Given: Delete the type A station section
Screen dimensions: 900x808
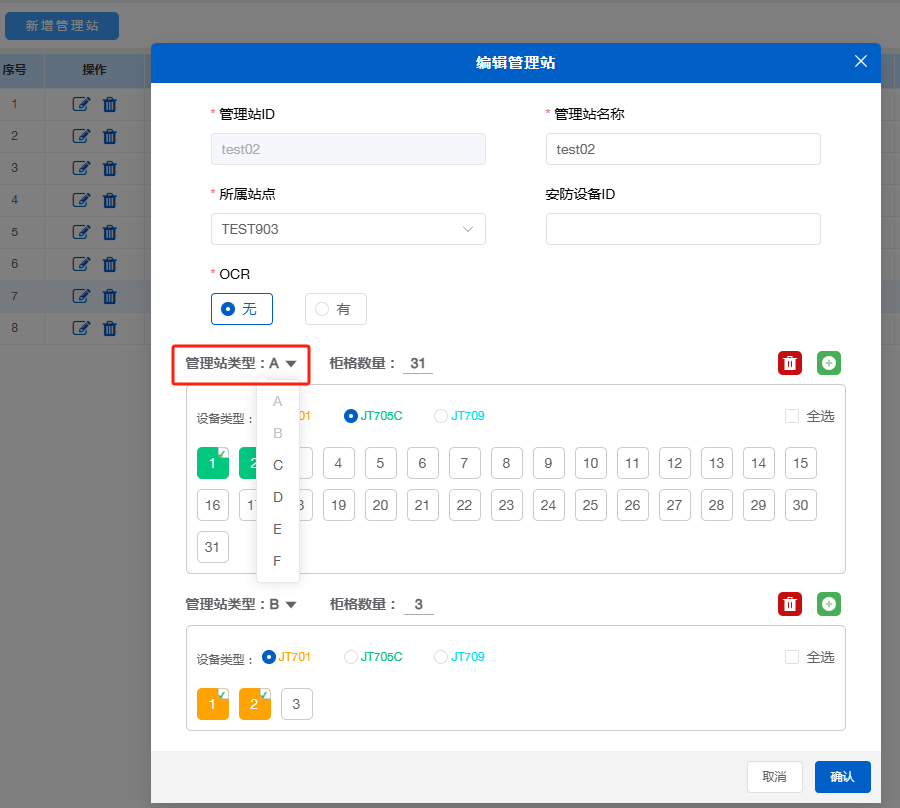Looking at the screenshot, I should click(x=790, y=363).
